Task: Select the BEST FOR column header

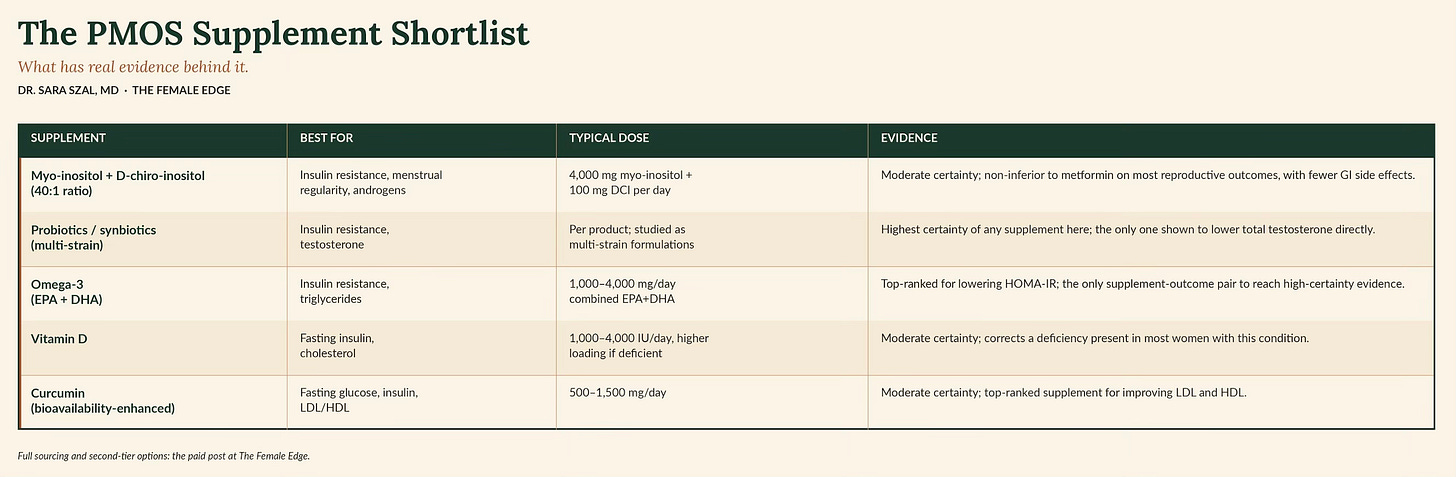Action: click(x=327, y=138)
